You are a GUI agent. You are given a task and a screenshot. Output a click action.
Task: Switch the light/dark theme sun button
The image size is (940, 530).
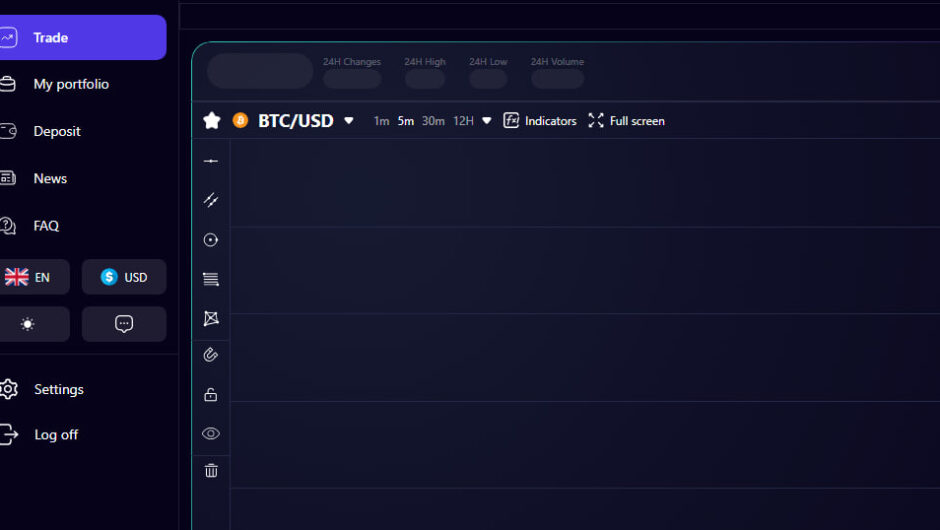point(28,324)
